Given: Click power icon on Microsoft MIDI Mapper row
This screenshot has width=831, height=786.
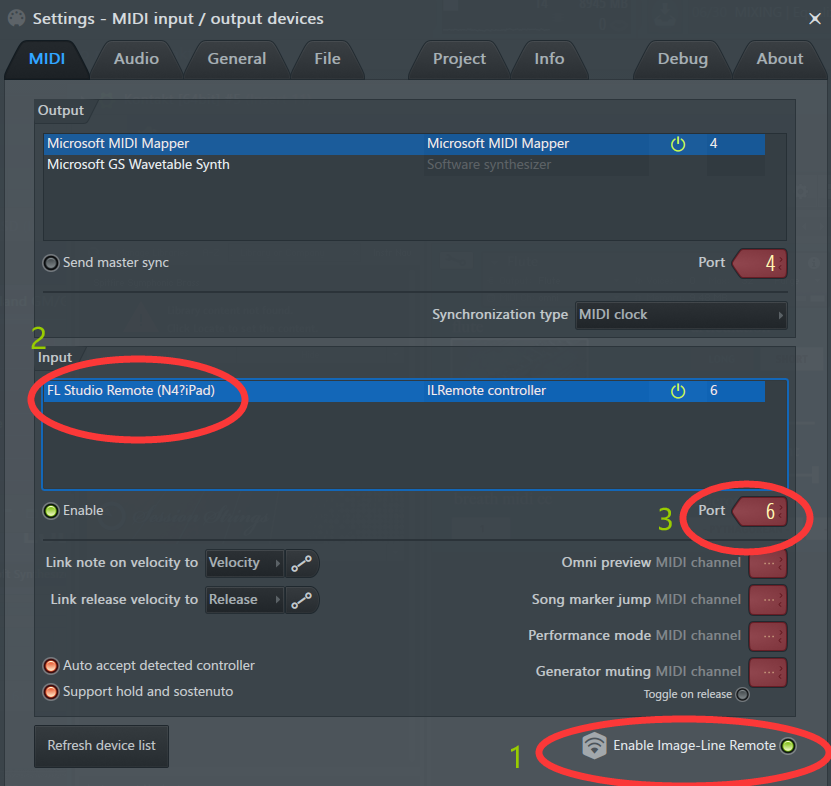Looking at the screenshot, I should (678, 144).
